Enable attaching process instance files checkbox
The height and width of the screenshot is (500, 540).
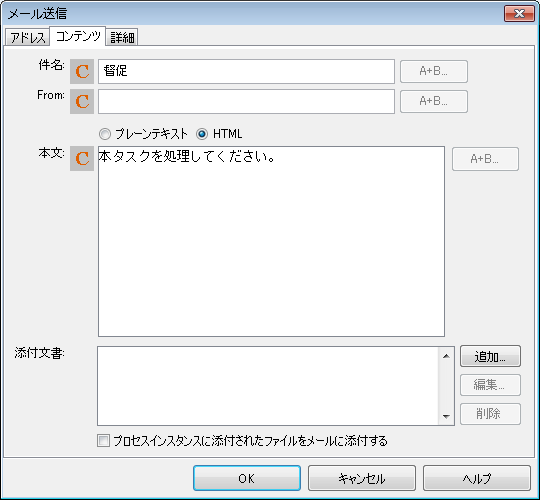pyautogui.click(x=103, y=440)
